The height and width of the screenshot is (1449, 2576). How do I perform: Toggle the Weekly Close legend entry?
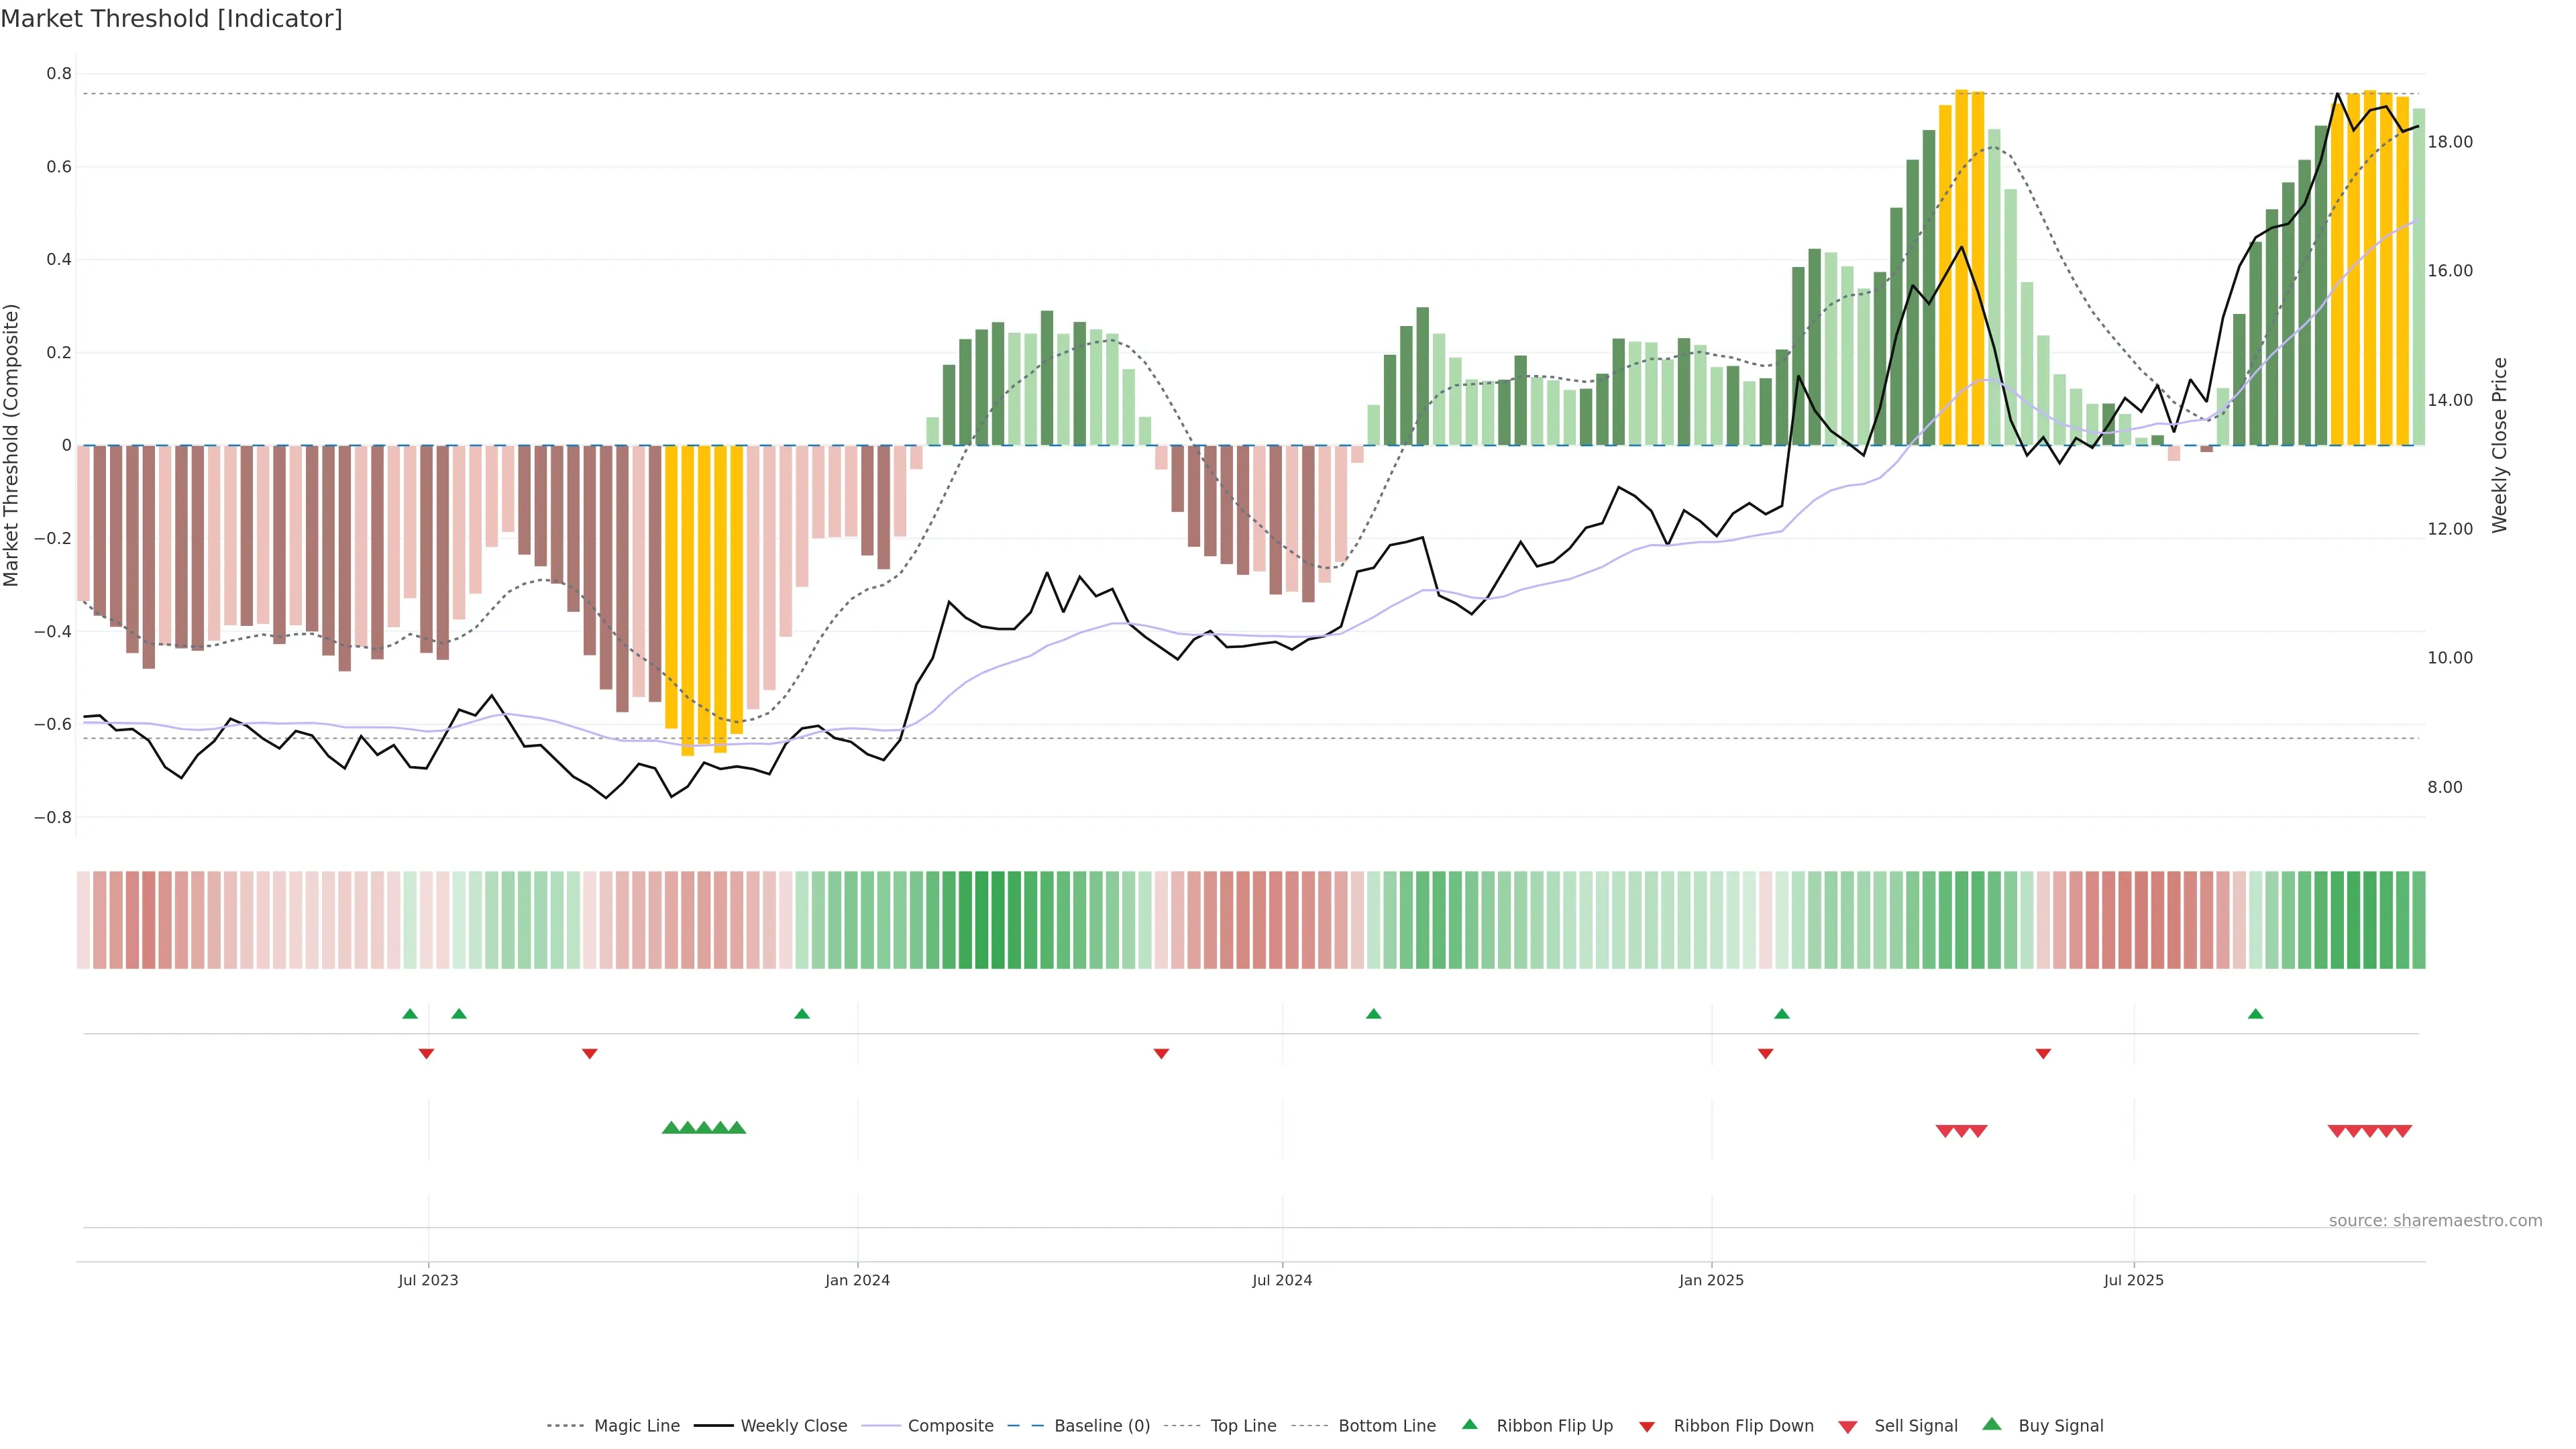point(793,1425)
